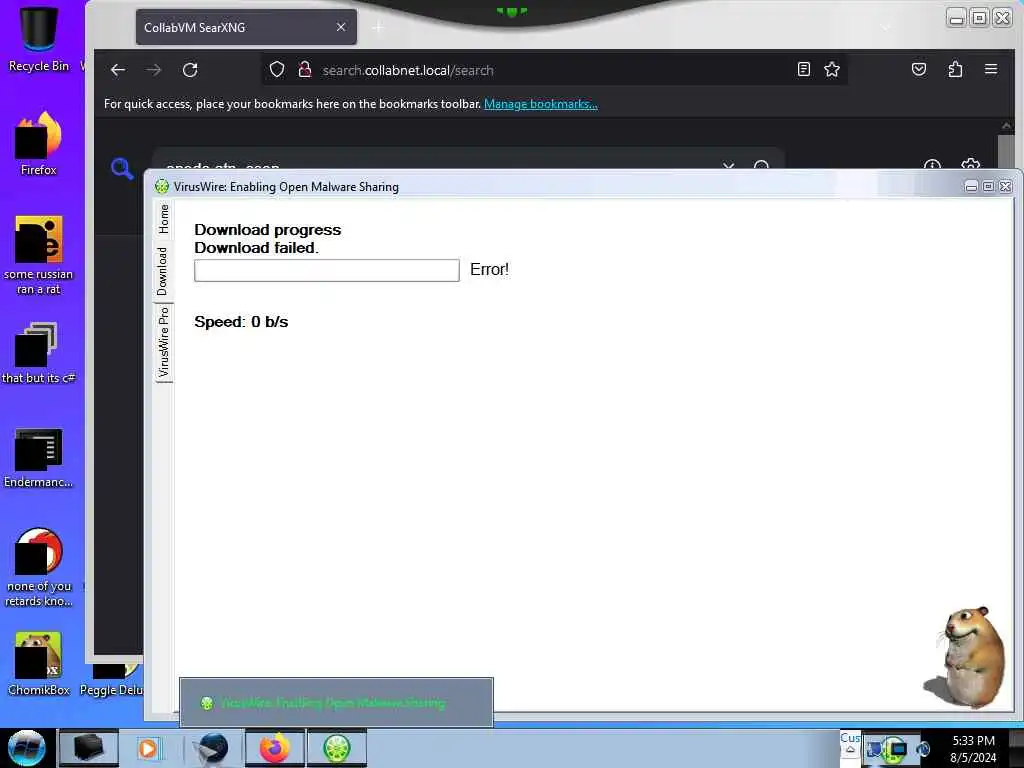
Task: Show hidden tray icons with the arrow
Action: pyautogui.click(x=850, y=750)
